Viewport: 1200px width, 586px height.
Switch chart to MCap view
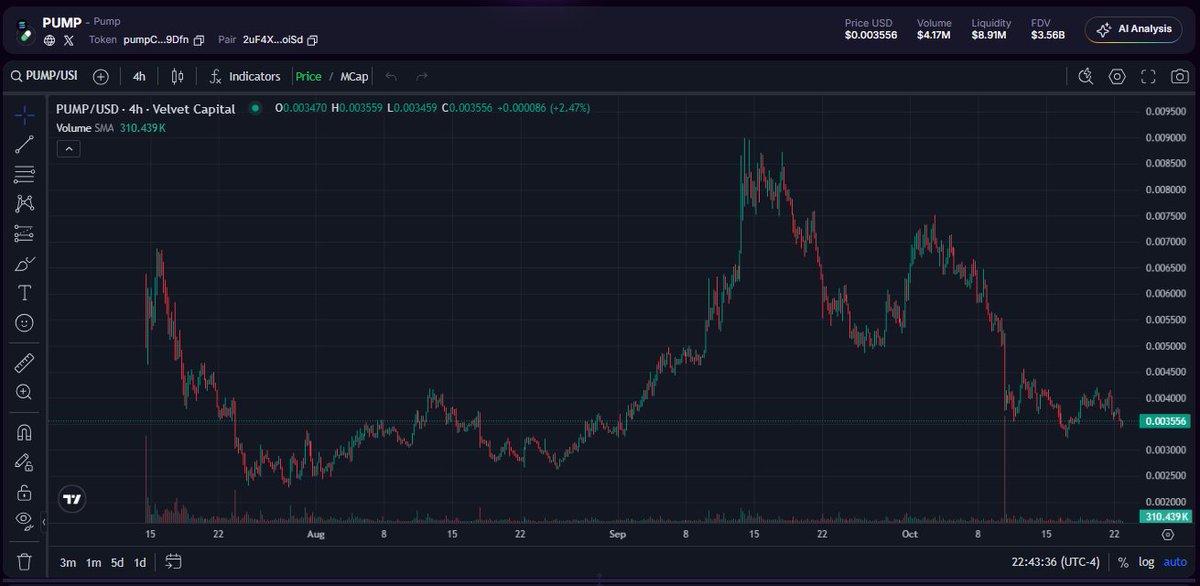click(x=353, y=76)
